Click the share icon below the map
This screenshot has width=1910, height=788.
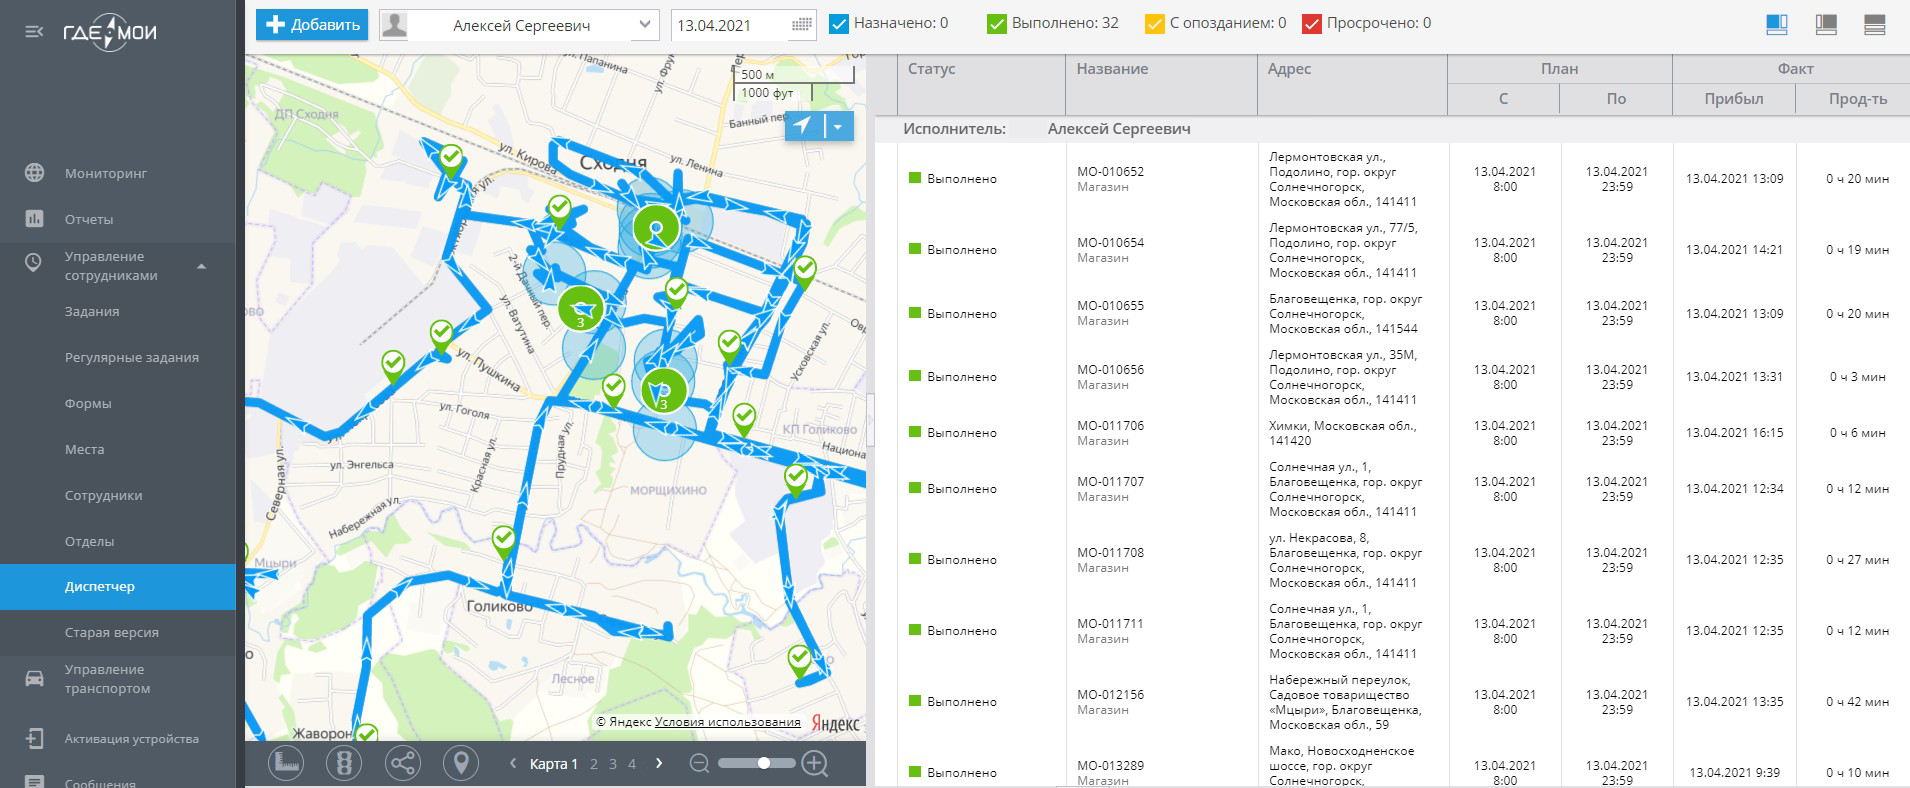pos(403,764)
